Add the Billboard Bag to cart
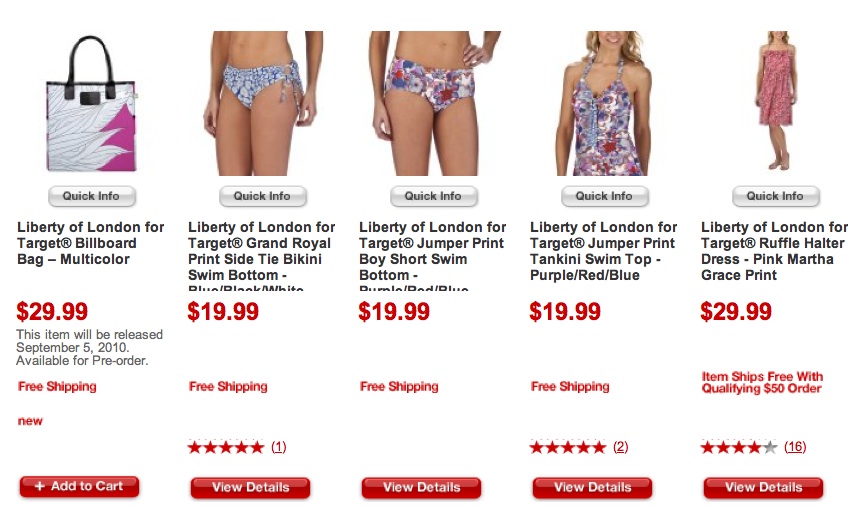Screen dimensions: 863x510 [79, 487]
